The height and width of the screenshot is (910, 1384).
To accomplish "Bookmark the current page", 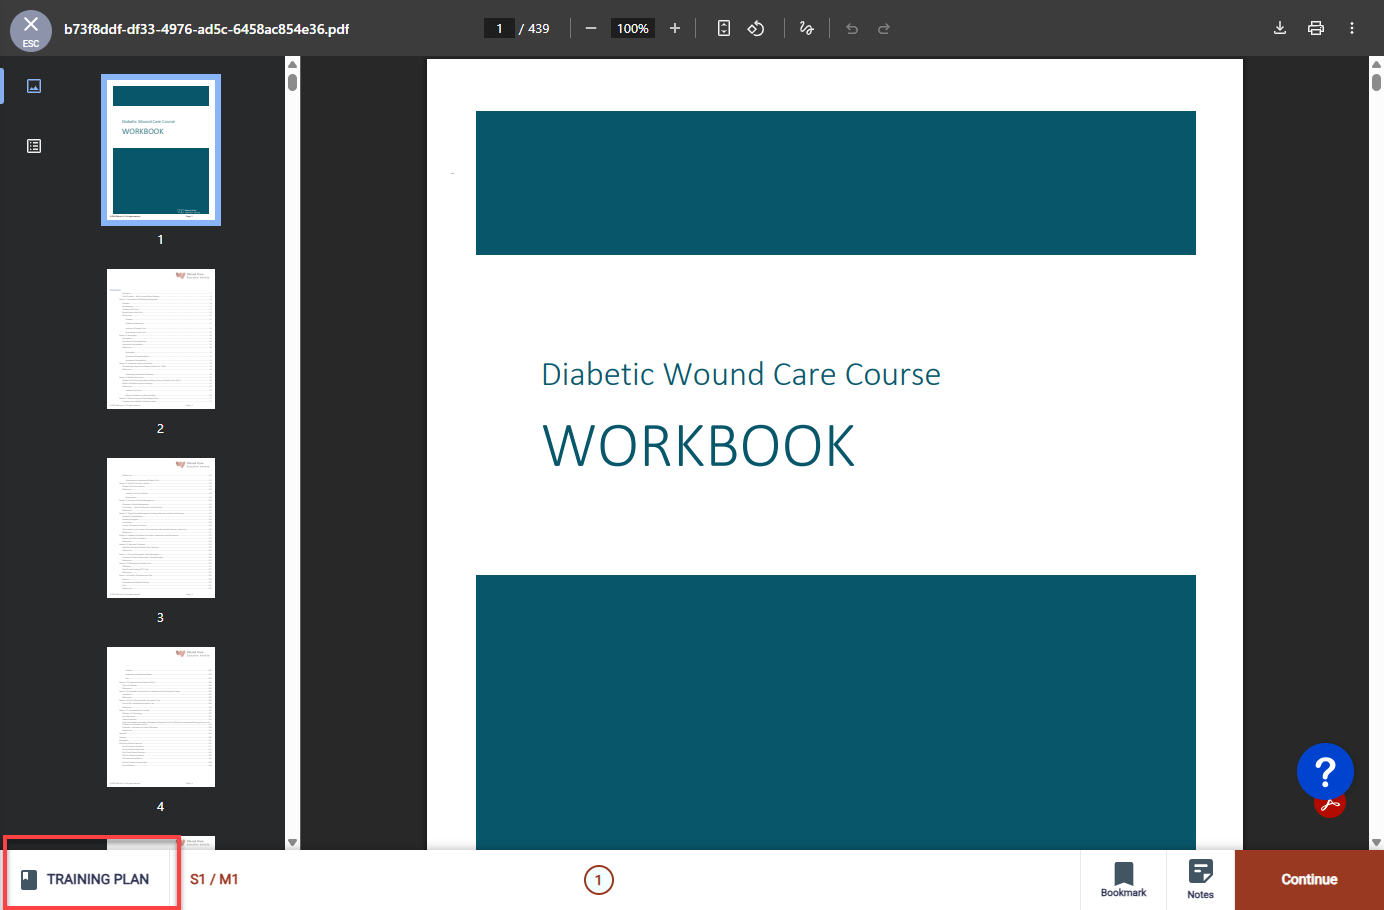I will (x=1124, y=880).
